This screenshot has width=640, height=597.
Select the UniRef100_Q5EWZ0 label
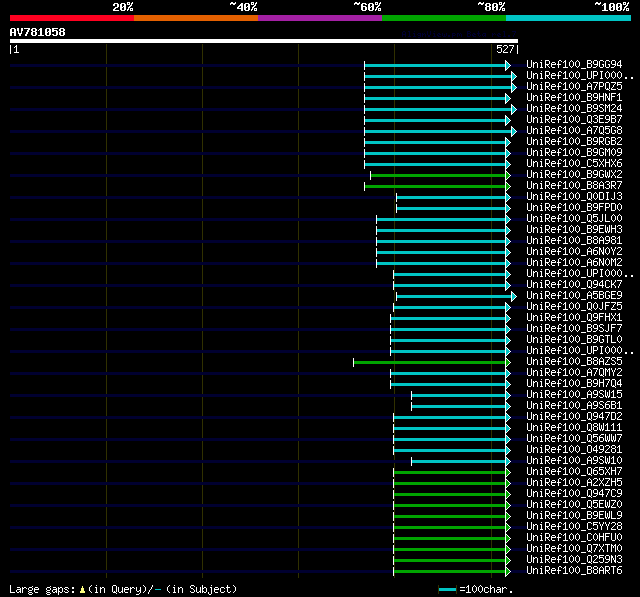click(574, 505)
